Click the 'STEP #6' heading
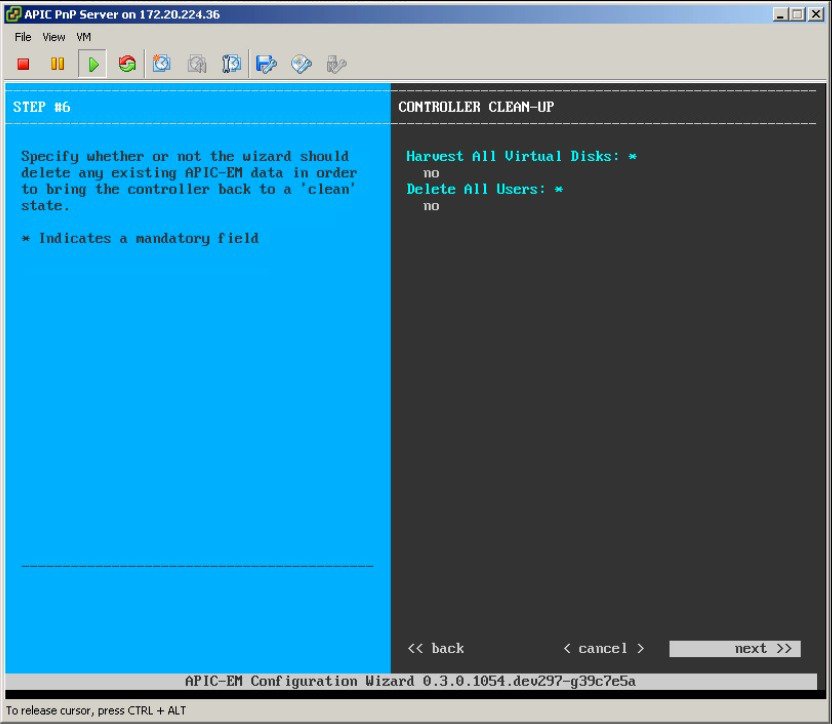832x724 pixels. 41,107
